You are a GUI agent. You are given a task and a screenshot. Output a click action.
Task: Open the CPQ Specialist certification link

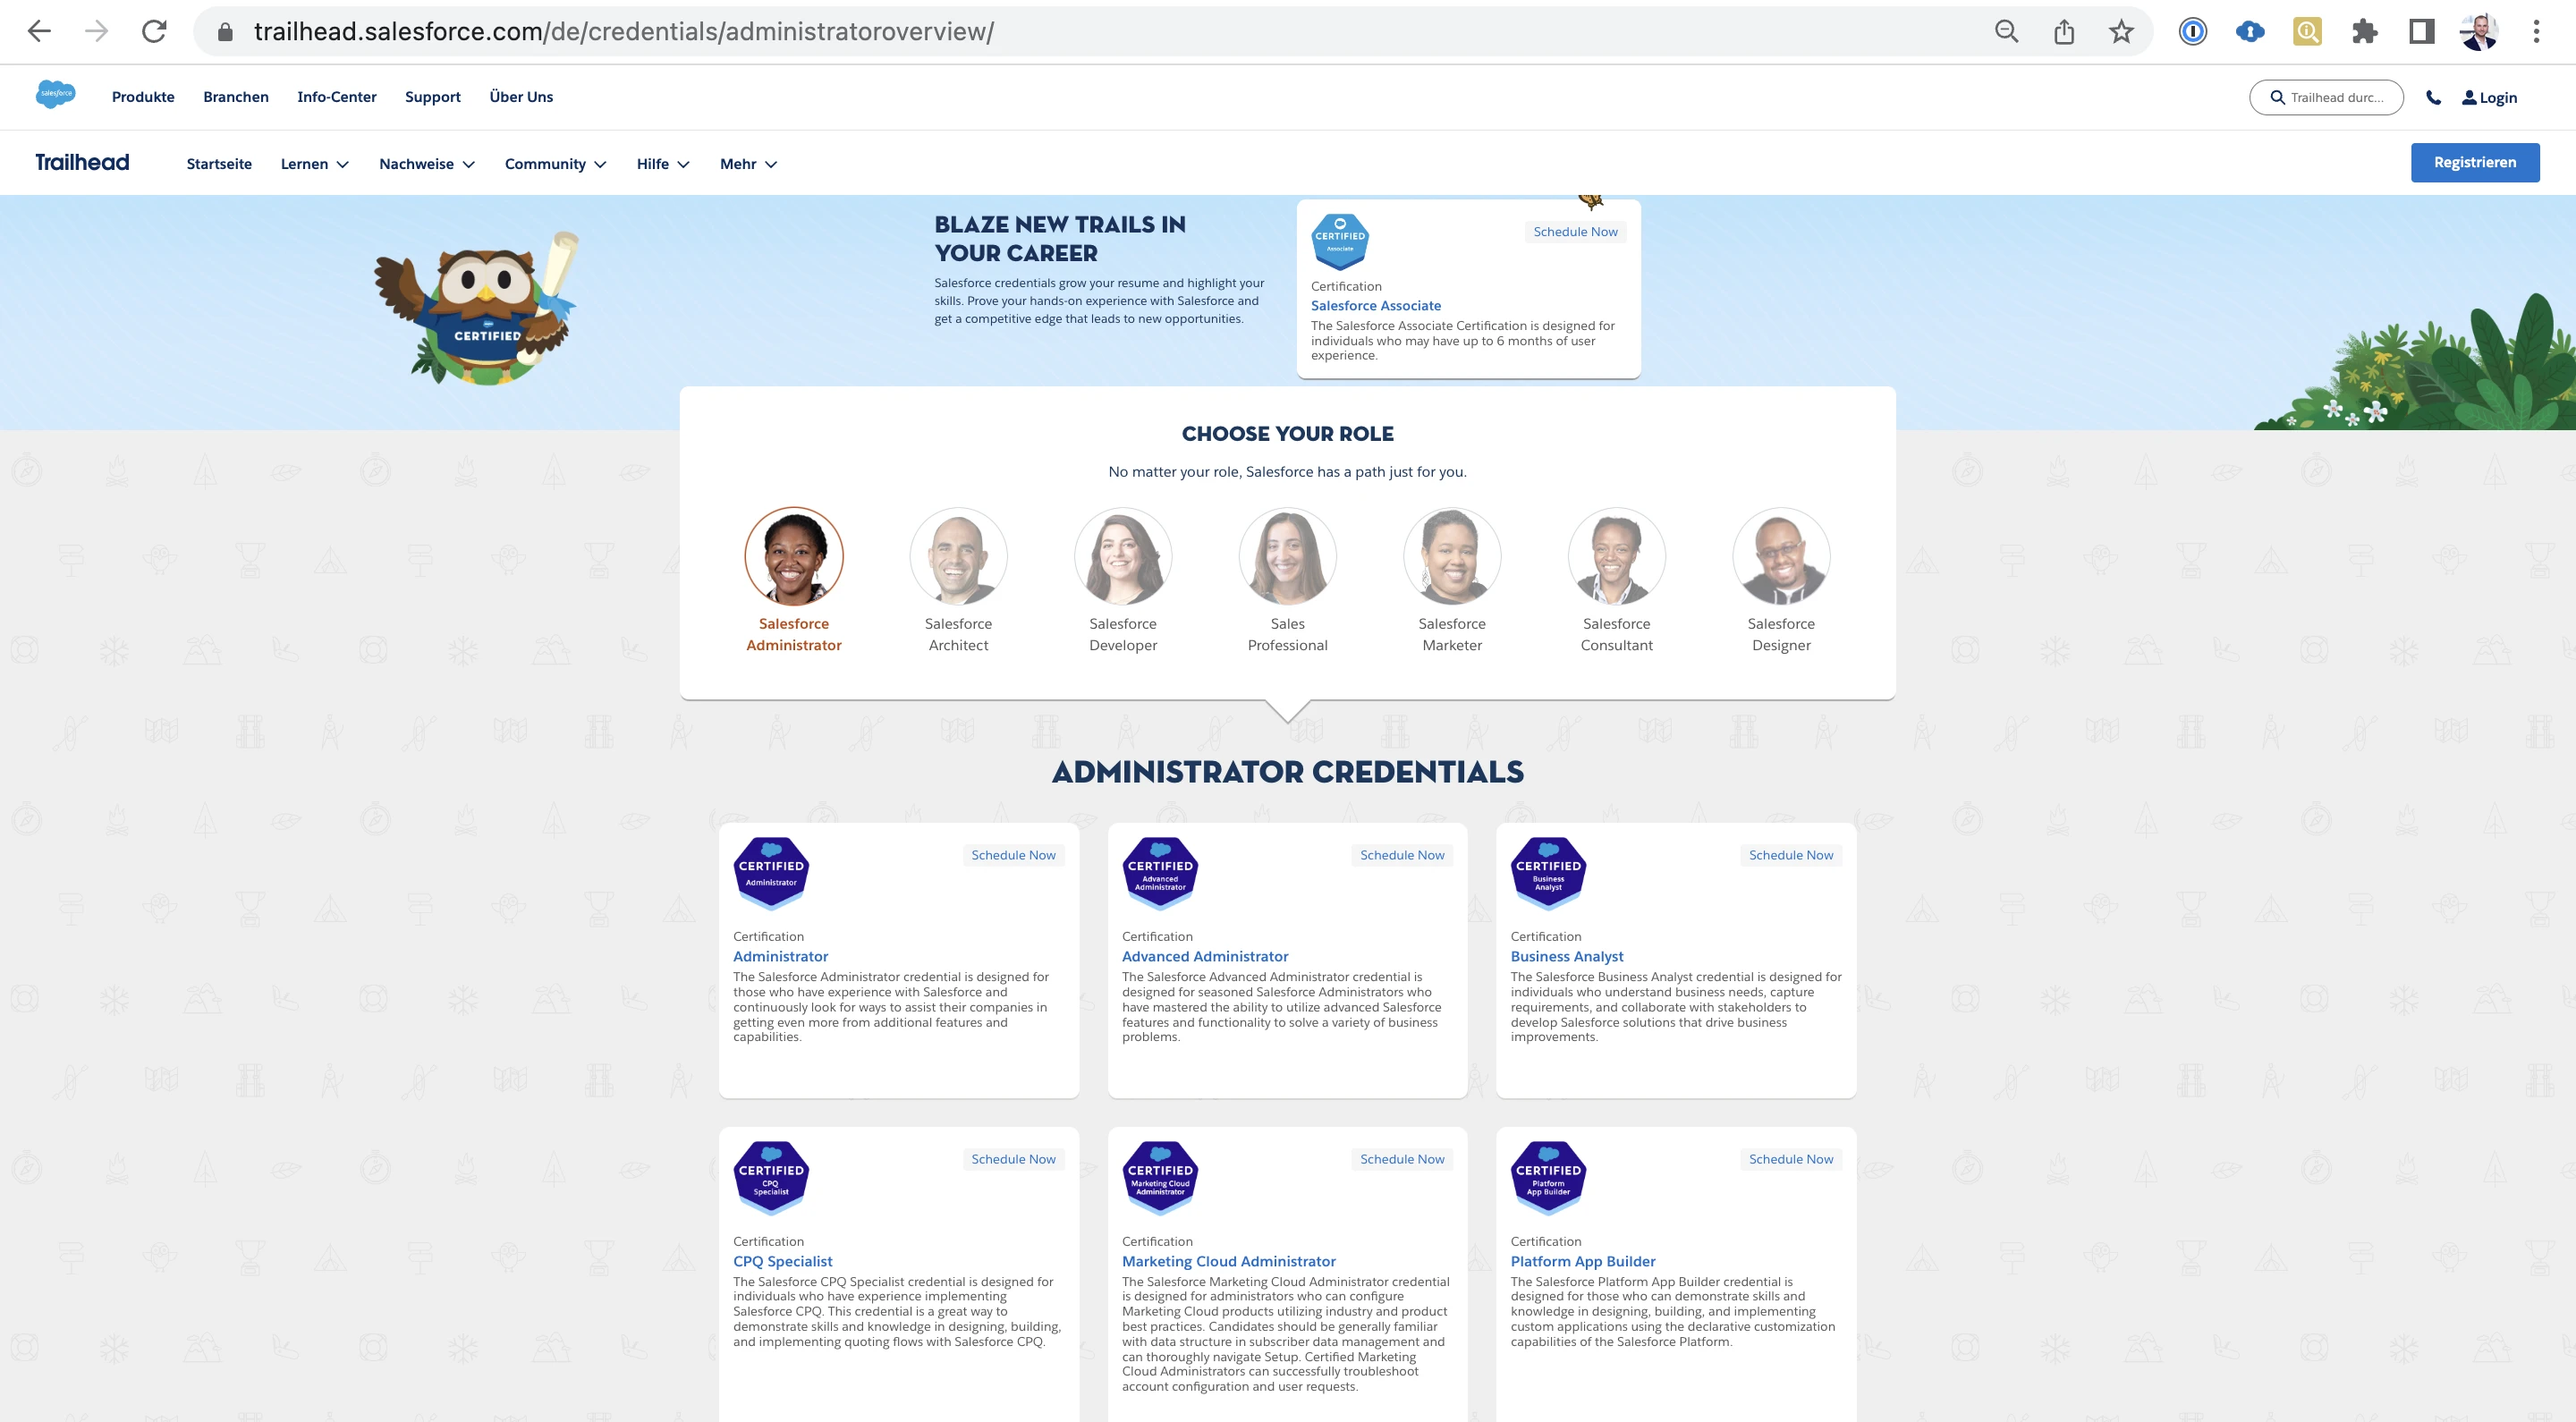click(x=783, y=1262)
